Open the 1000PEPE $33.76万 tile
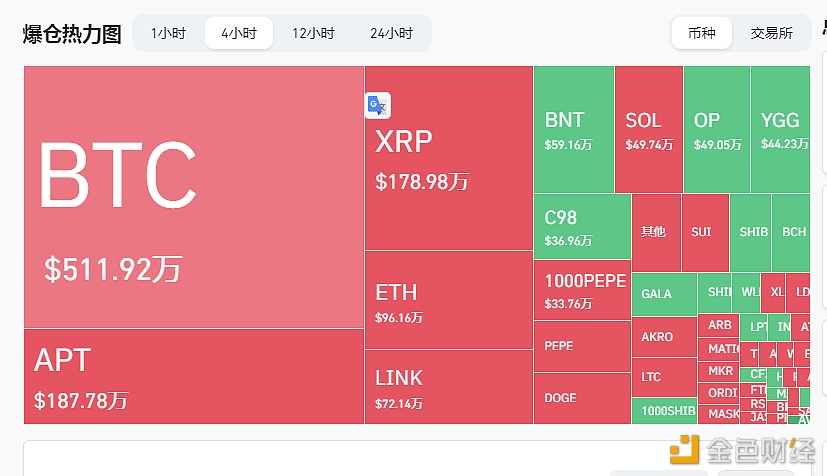The height and width of the screenshot is (476, 827). click(x=582, y=290)
